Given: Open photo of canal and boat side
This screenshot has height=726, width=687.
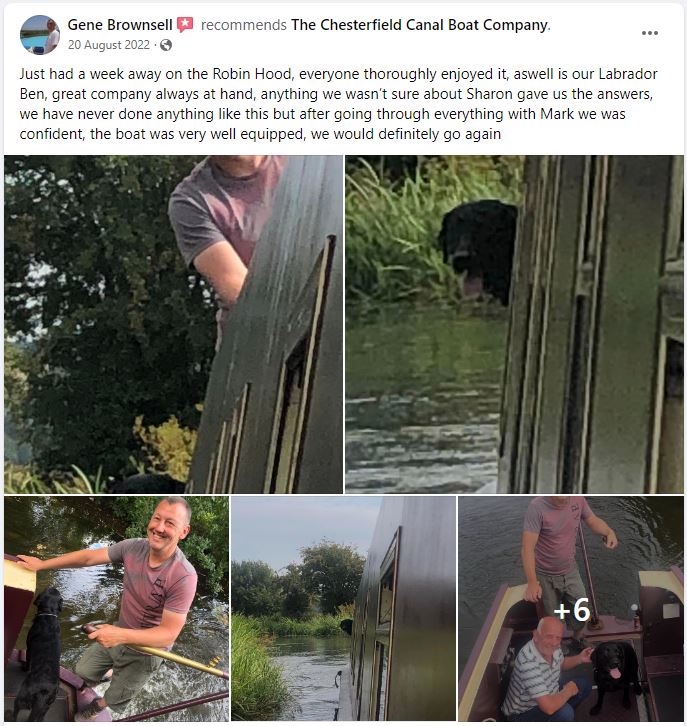Looking at the screenshot, I should [343, 608].
